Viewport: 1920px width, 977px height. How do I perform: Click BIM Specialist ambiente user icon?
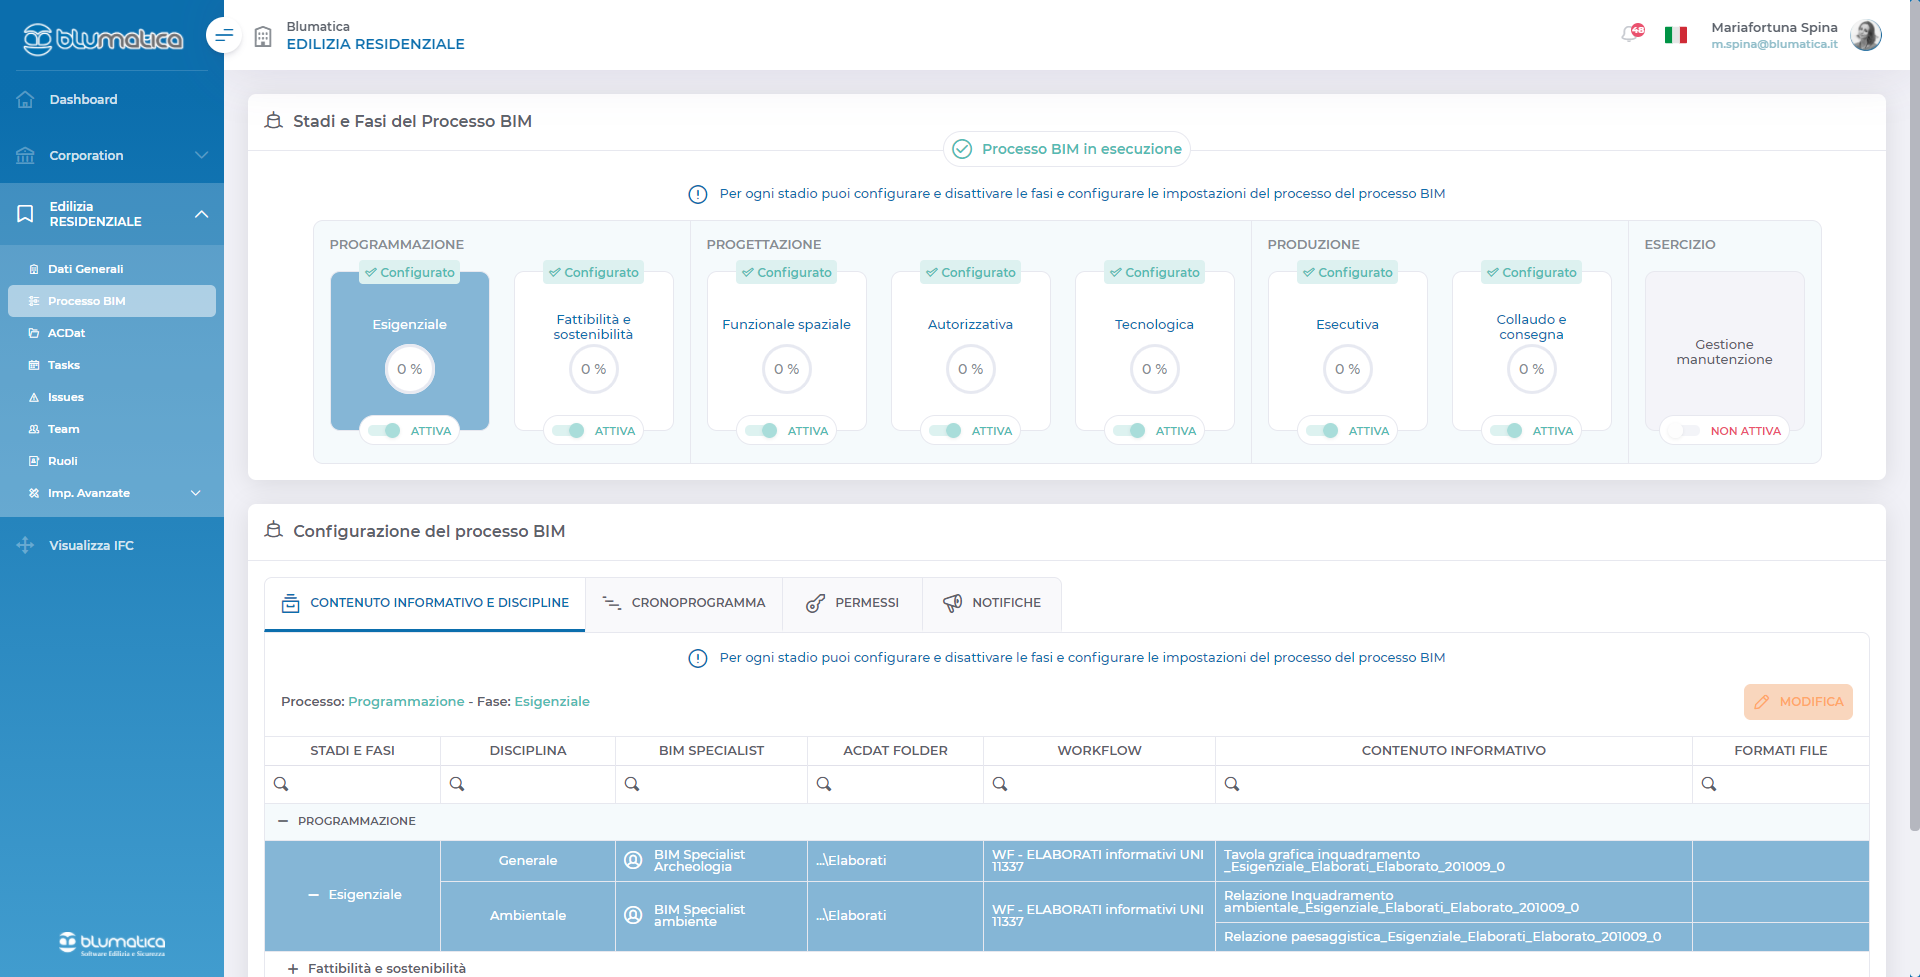coord(633,915)
